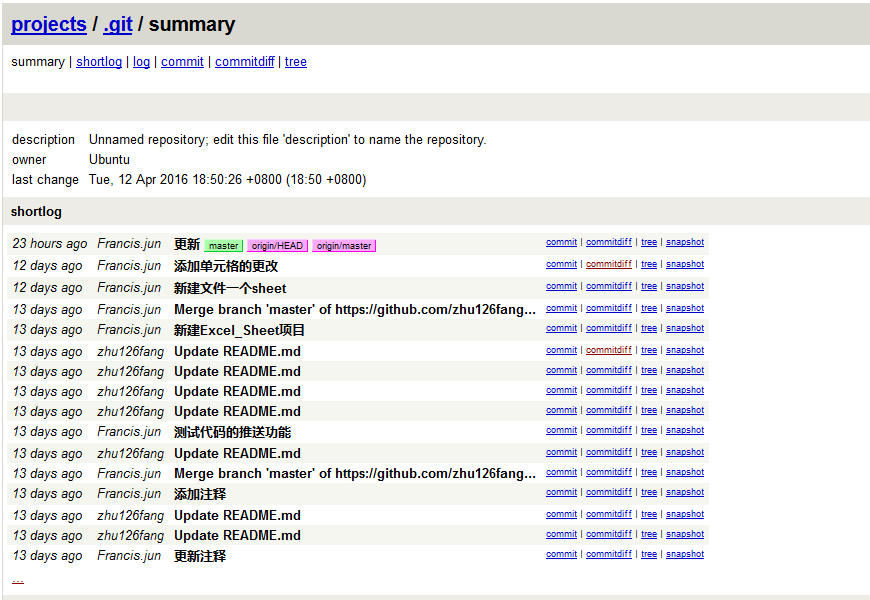Screen dimensions: 870x600
Task: Download snapshot of the 更新 commit
Action: (x=685, y=242)
